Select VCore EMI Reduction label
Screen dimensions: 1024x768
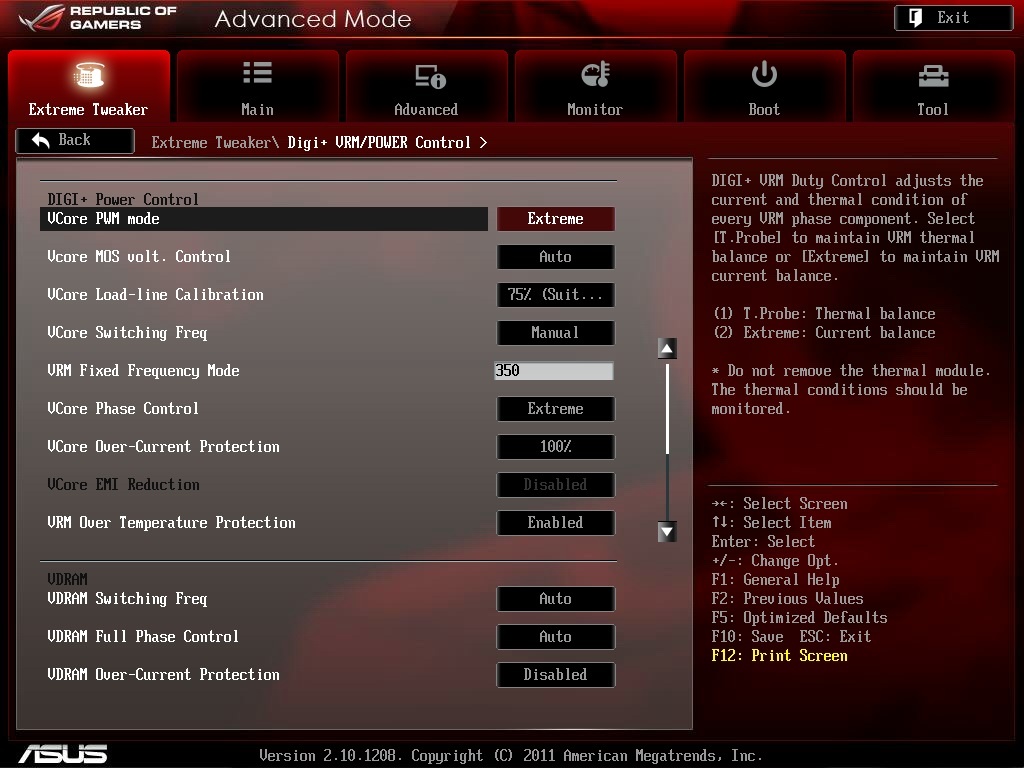coord(123,485)
